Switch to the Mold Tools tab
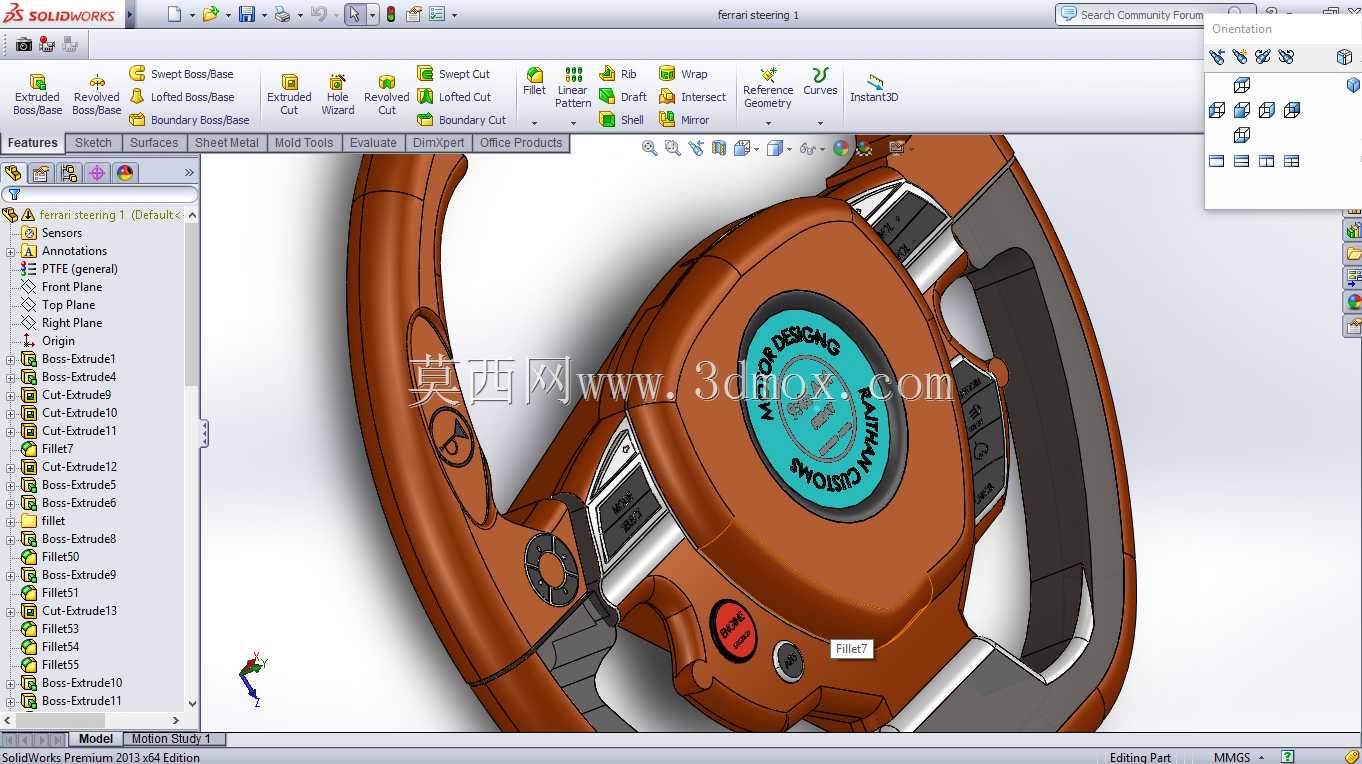Screen dimensions: 1362x764 coord(304,143)
